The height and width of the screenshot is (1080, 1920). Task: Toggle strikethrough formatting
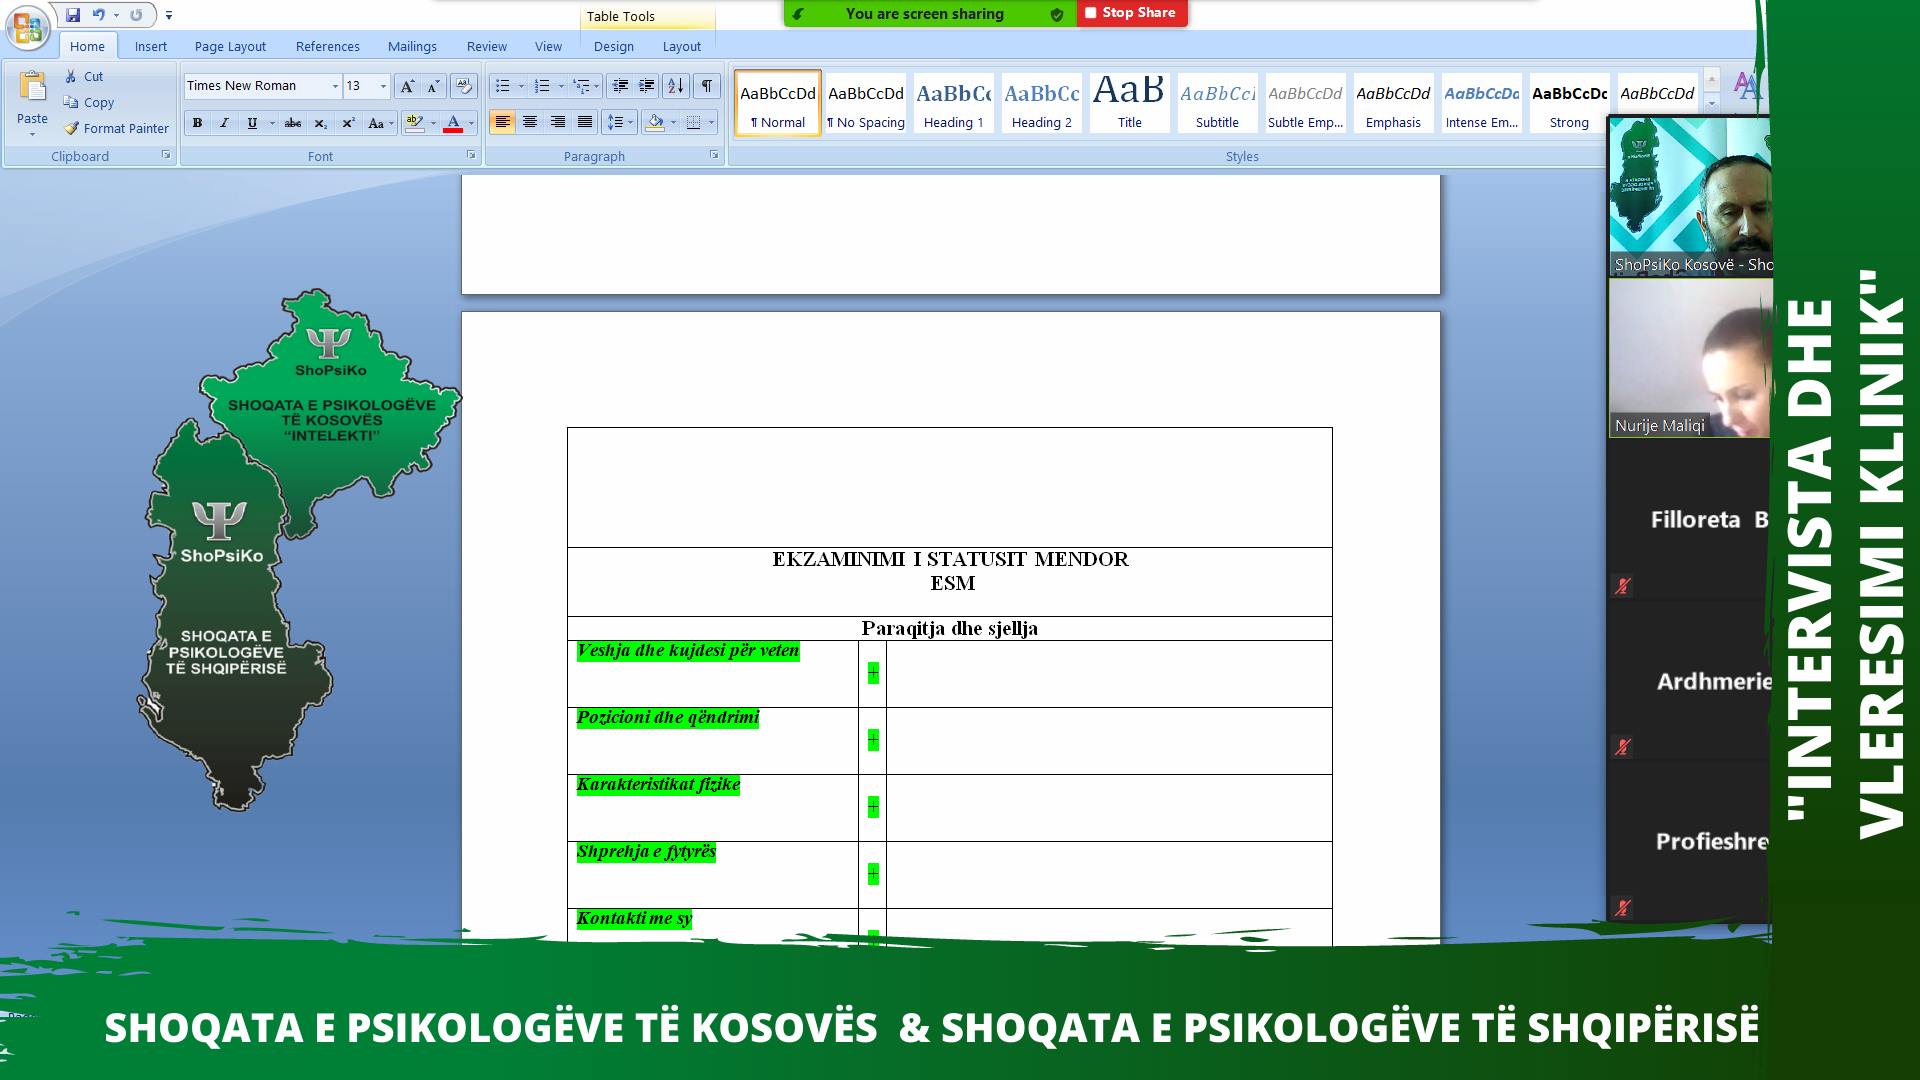[293, 123]
